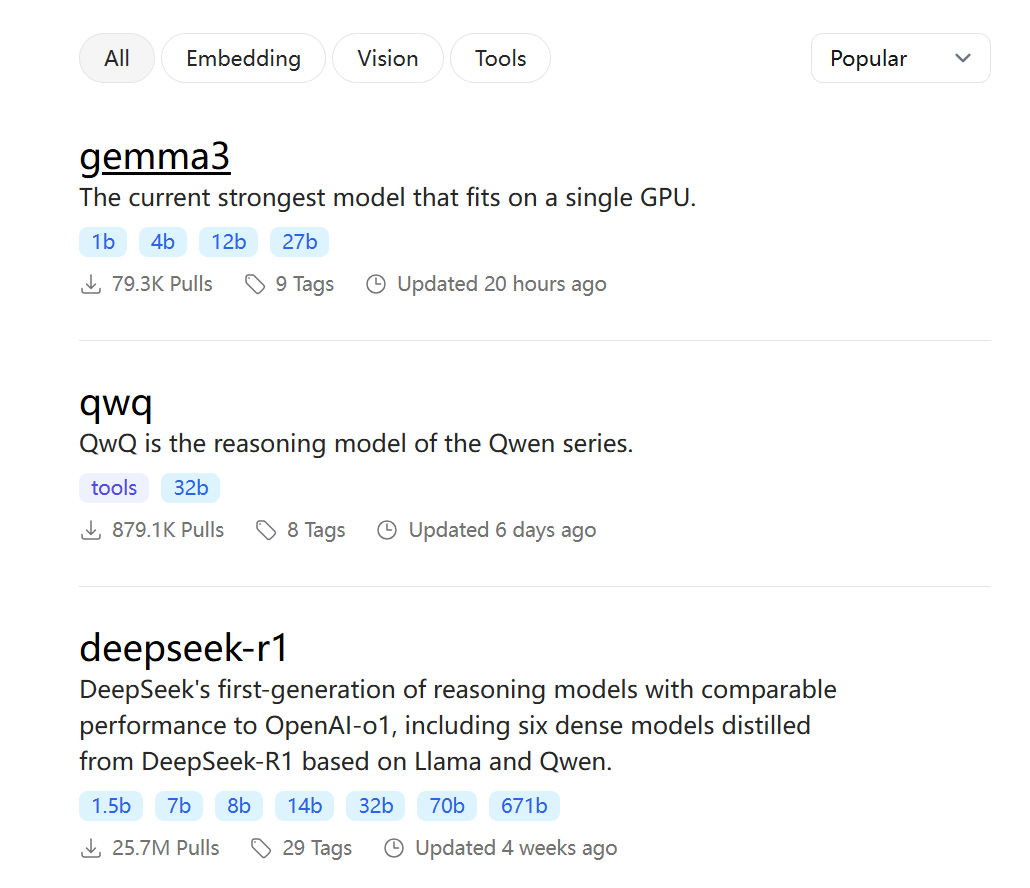Image resolution: width=1030 pixels, height=888 pixels.
Task: Switch to the Embedding filter tab
Action: click(x=244, y=58)
